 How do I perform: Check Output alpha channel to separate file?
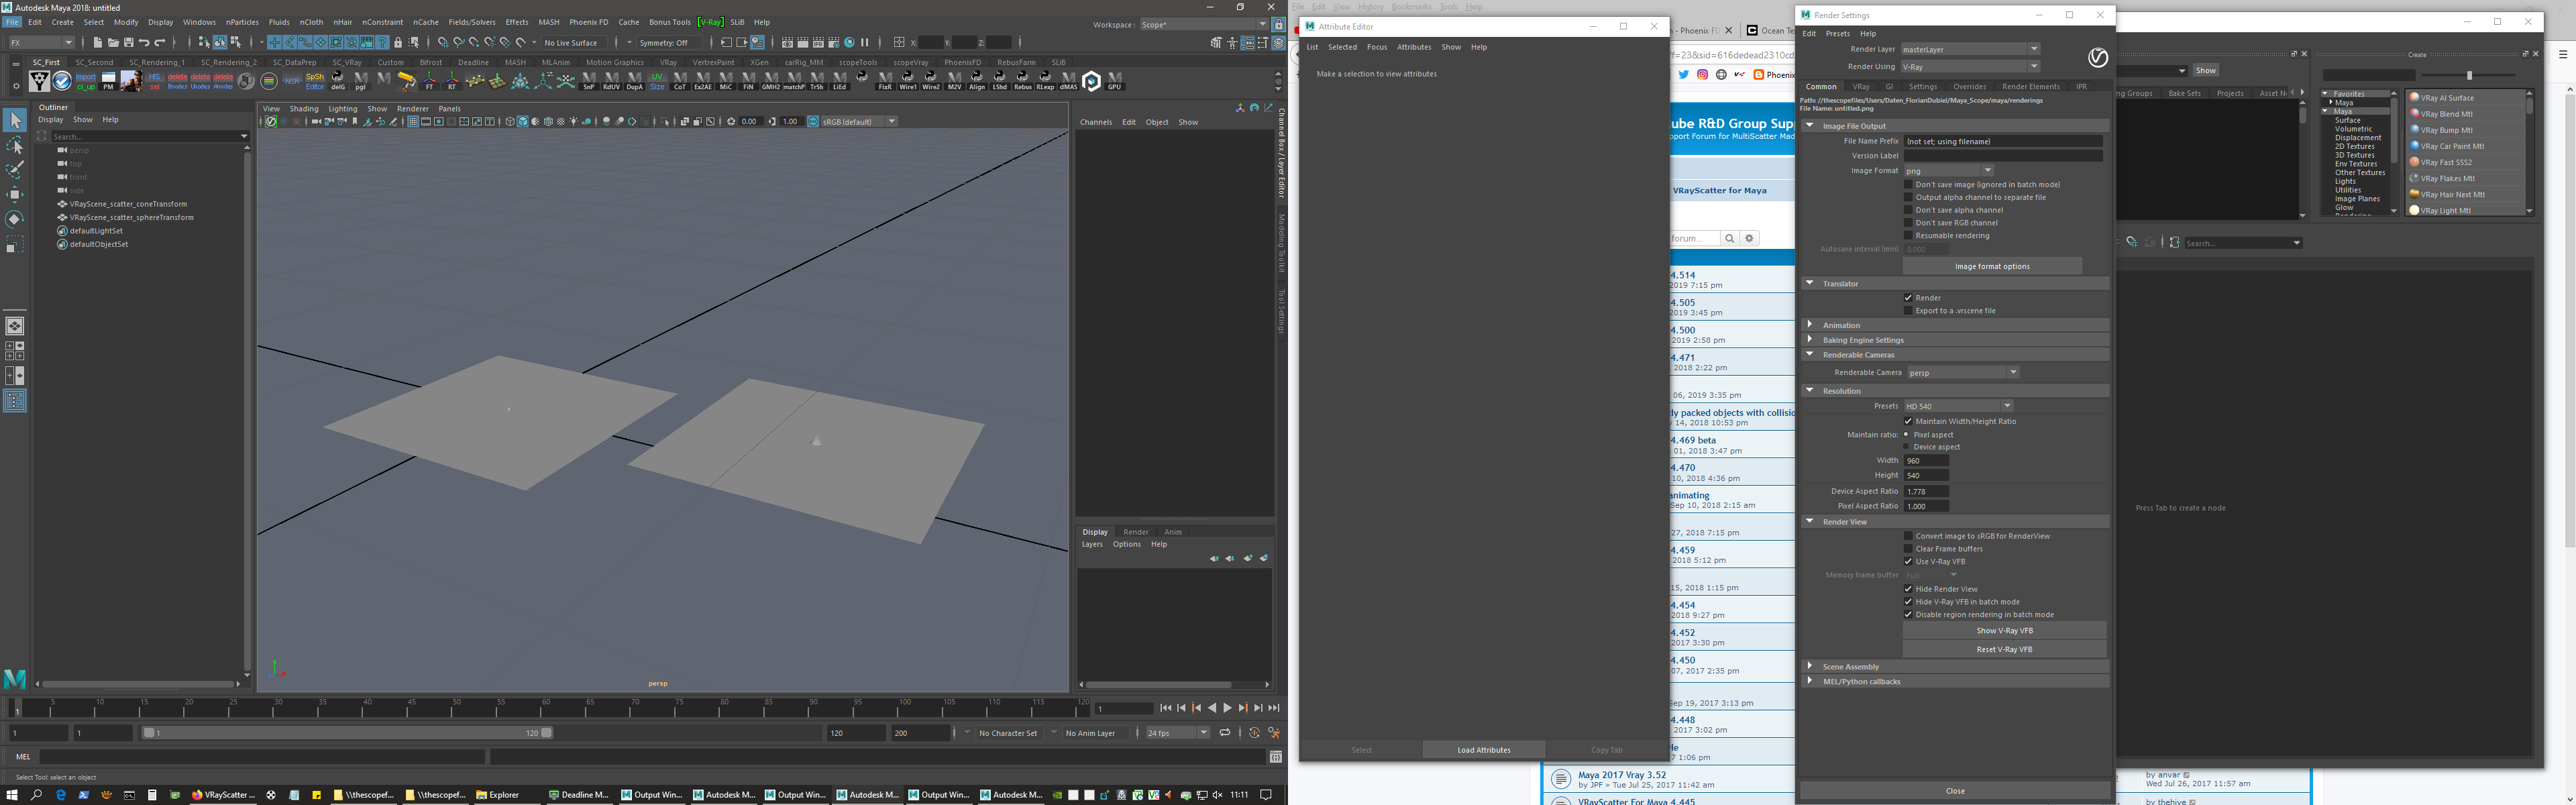click(x=1908, y=197)
